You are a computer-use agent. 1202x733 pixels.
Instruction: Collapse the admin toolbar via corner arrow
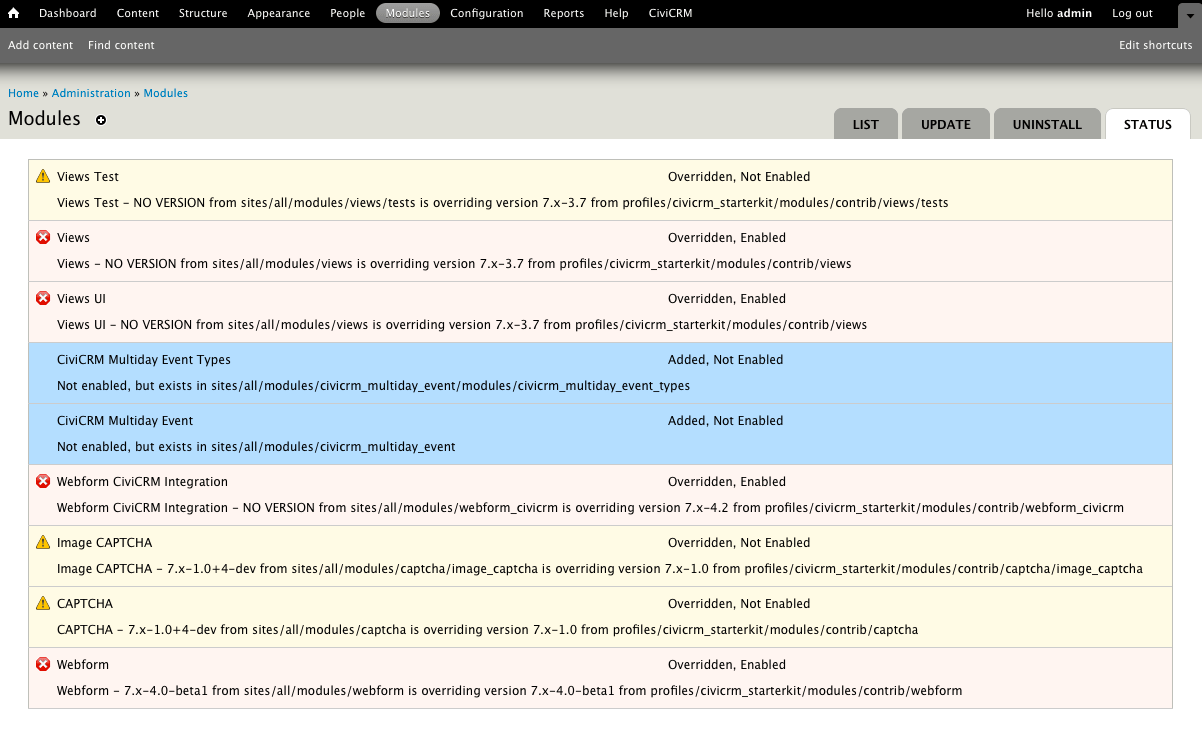1189,17
